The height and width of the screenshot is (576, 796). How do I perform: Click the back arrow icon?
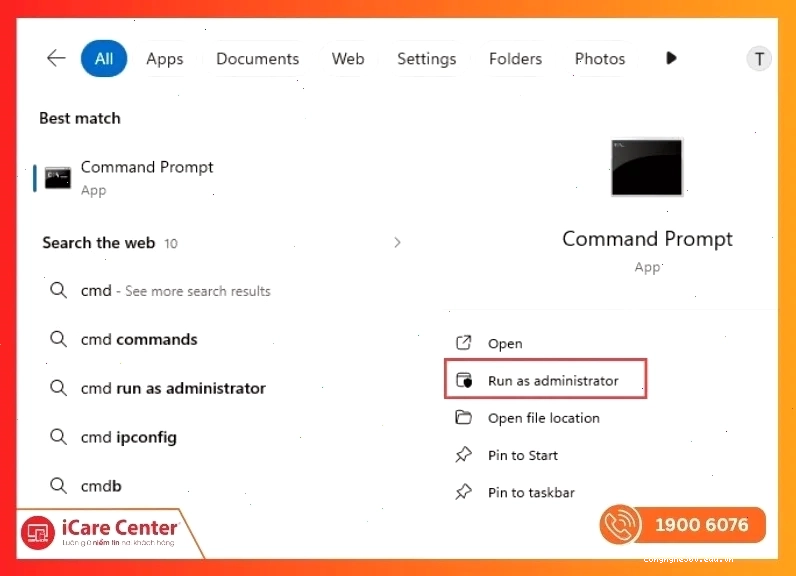coord(56,58)
